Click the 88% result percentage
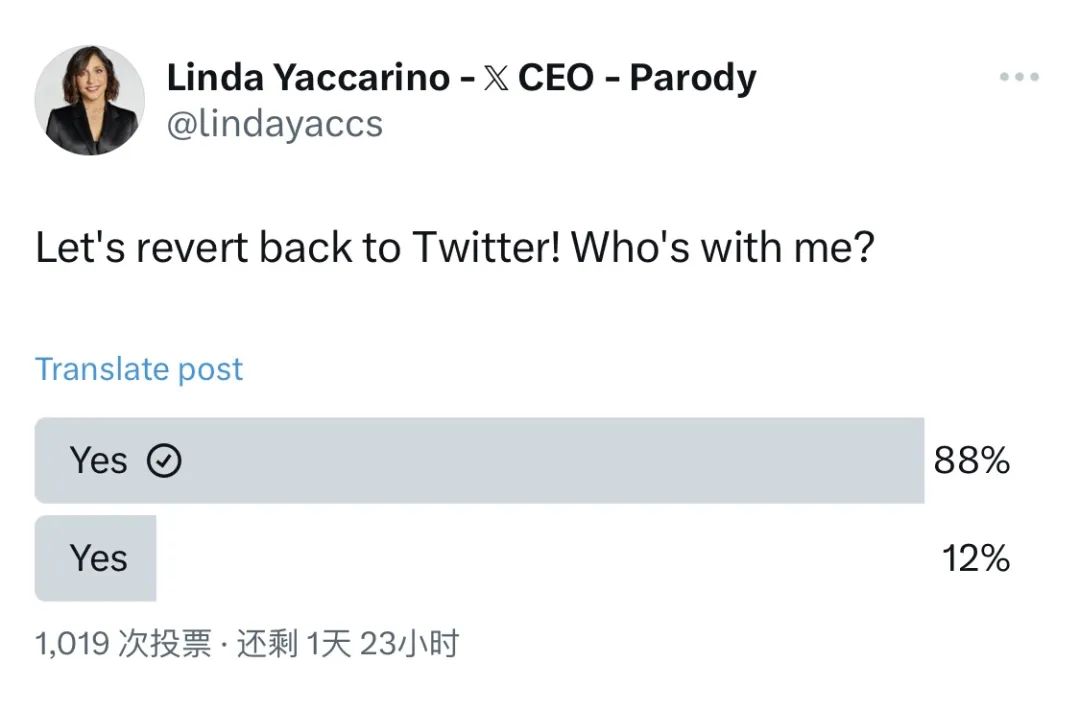The width and height of the screenshot is (1080, 710). [x=972, y=460]
